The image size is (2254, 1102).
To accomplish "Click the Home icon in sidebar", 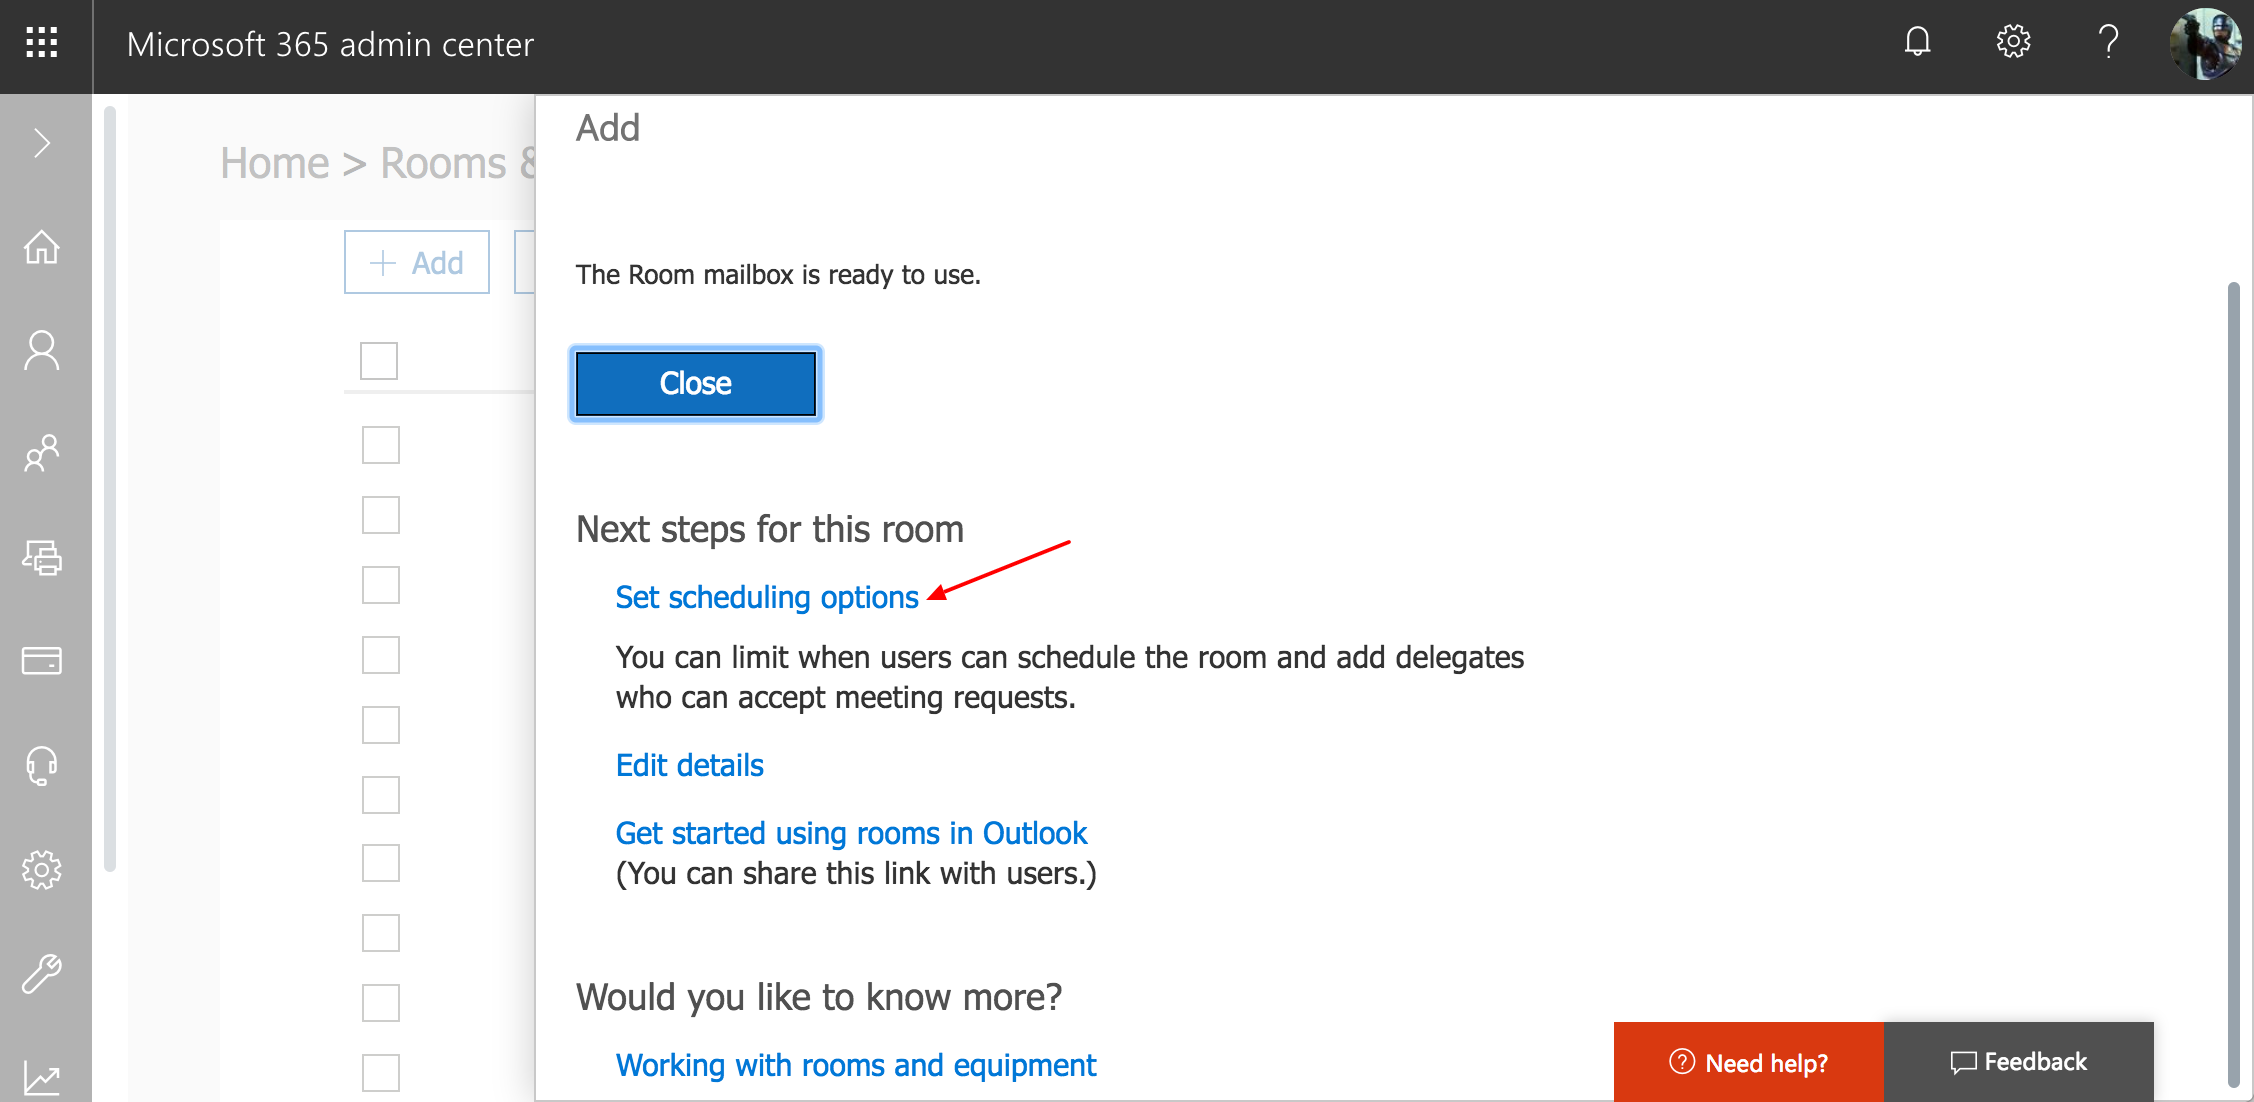I will point(40,246).
